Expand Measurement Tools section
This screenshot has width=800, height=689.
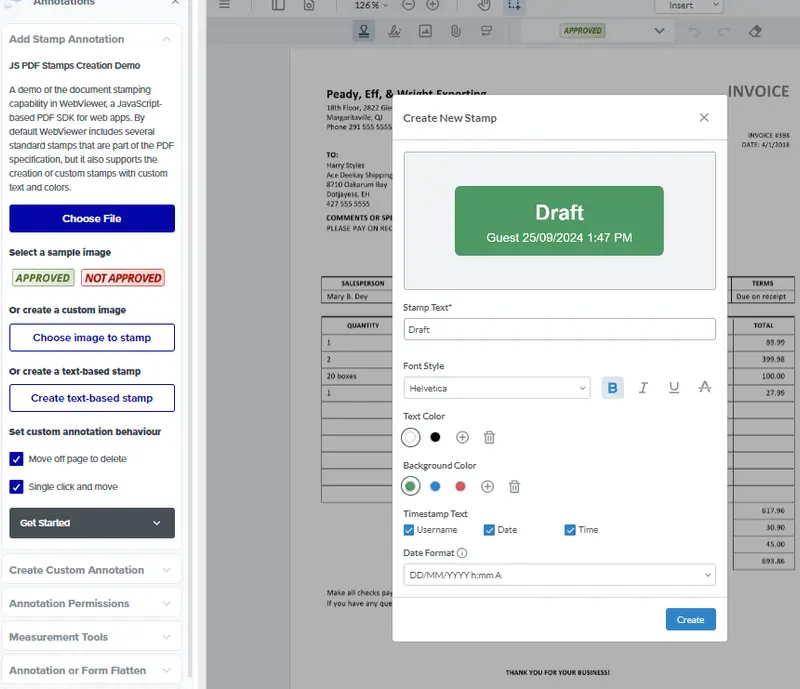click(x=92, y=637)
